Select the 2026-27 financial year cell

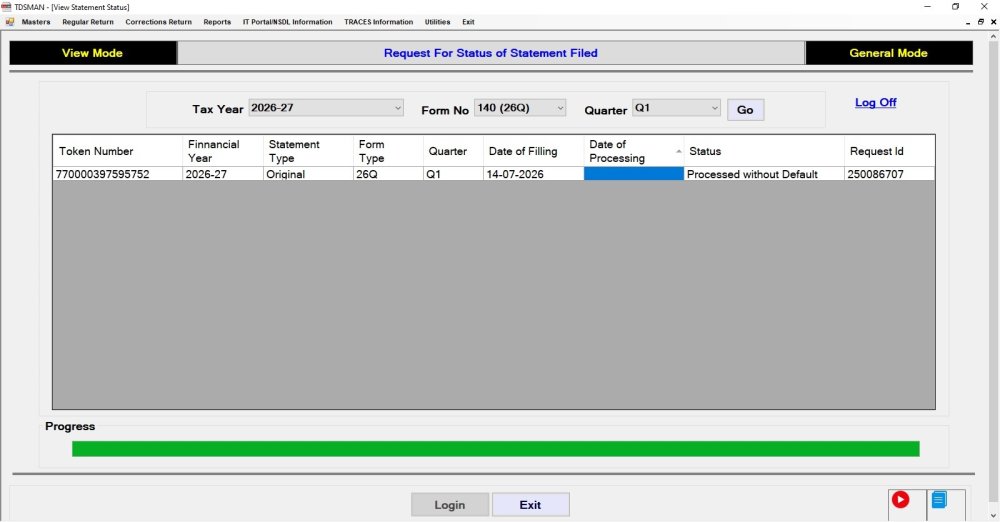click(x=223, y=174)
